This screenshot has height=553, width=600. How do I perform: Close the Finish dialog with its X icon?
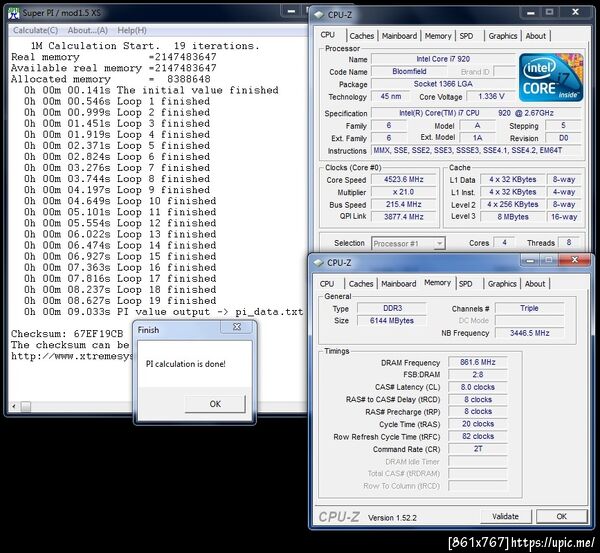point(237,327)
